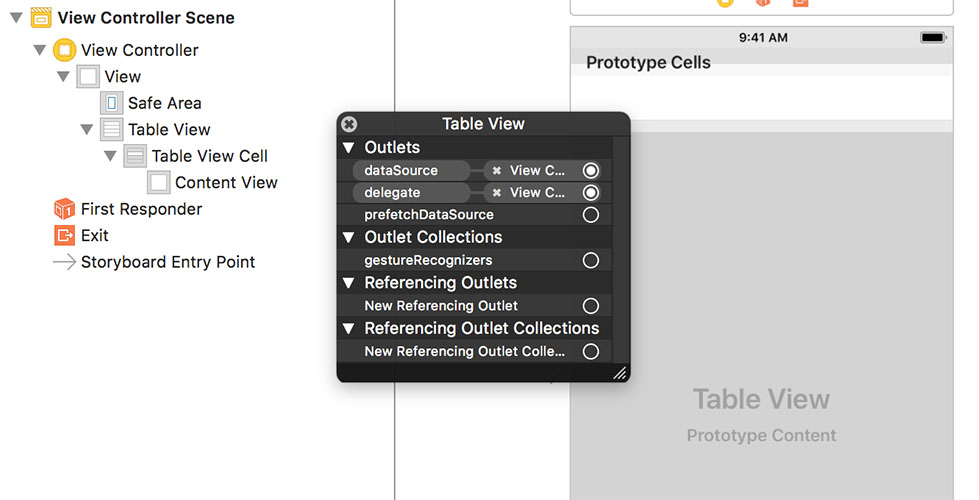Click the Content View icon in outline
Image resolution: width=979 pixels, height=500 pixels.
[x=159, y=182]
